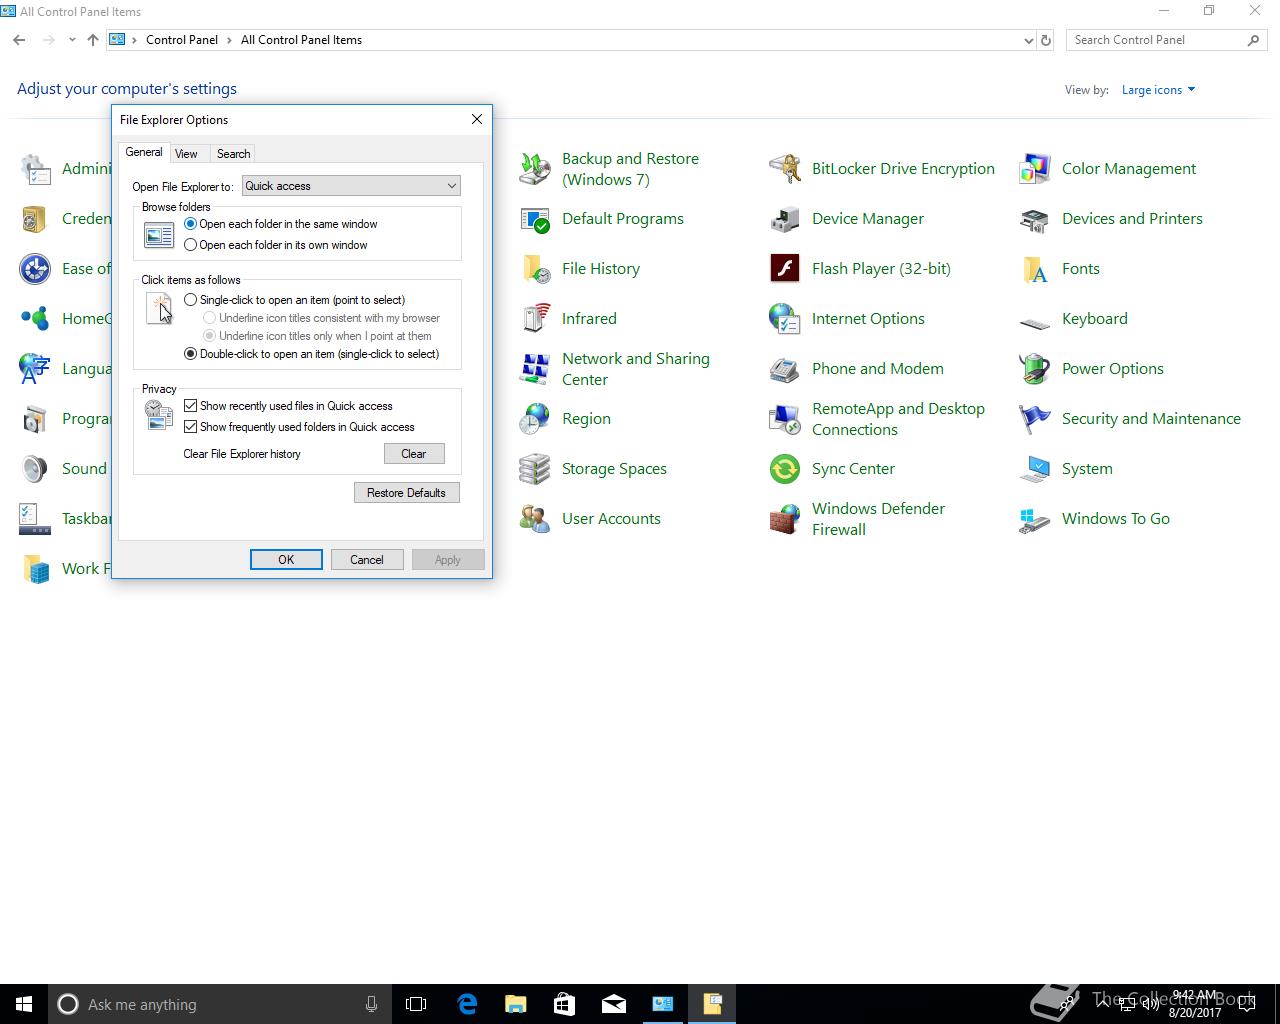The image size is (1280, 1024).
Task: Expand Open File Explorer to dropdown
Action: 351,186
